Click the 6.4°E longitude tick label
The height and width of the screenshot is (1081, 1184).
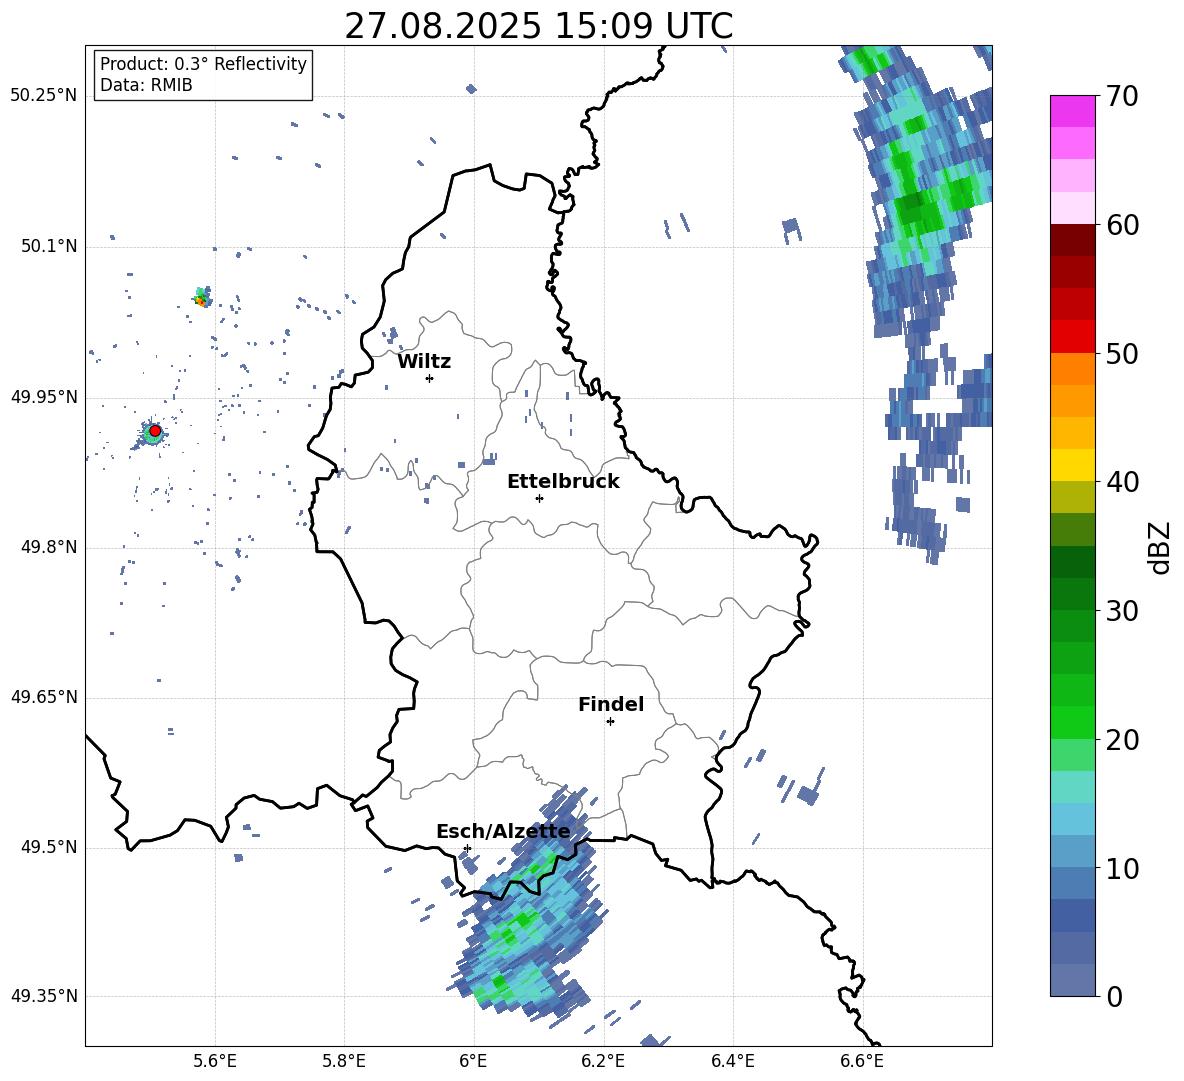point(732,1061)
